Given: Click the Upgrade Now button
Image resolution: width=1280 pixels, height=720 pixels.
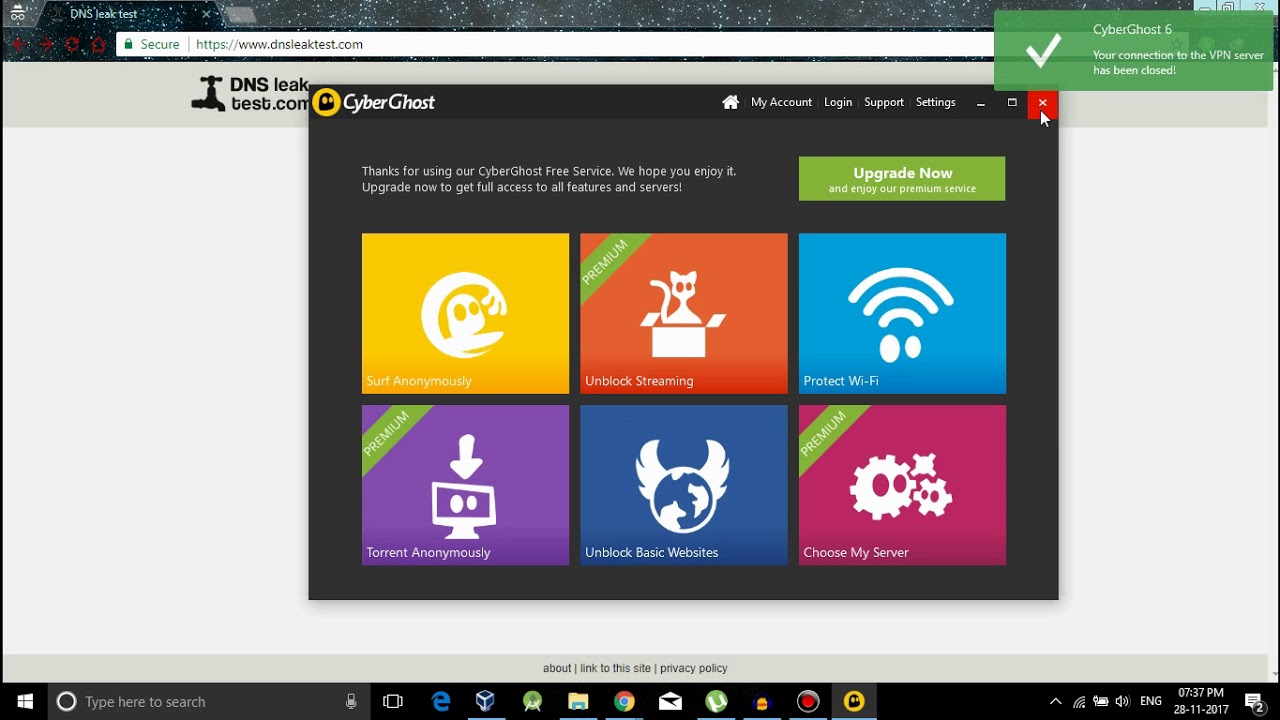Looking at the screenshot, I should 902,179.
